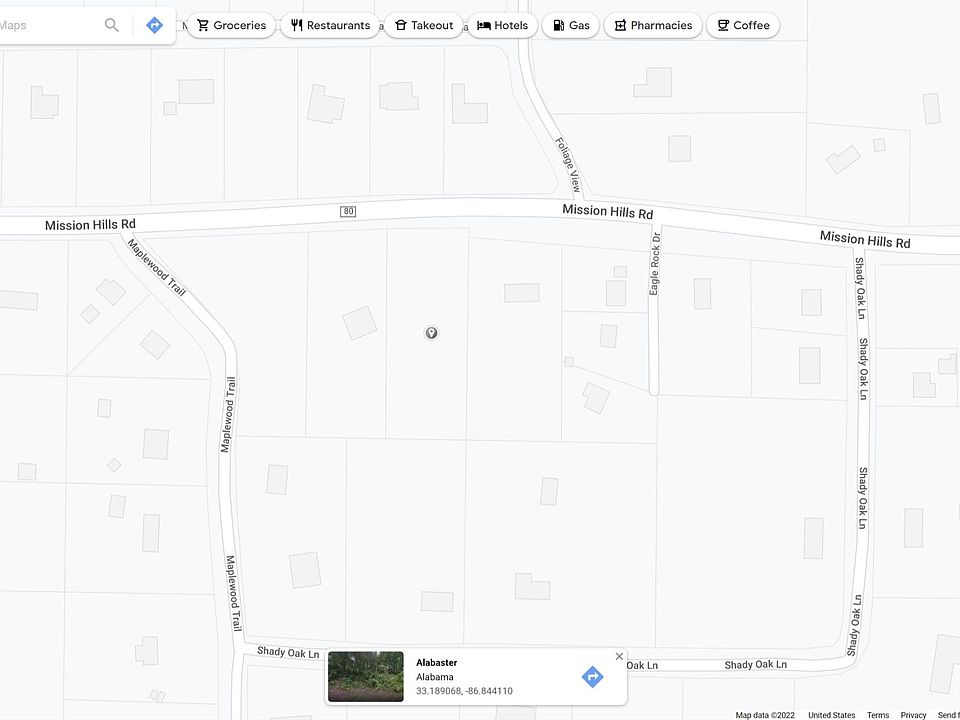The image size is (960, 720).
Task: Show nearby Hotels
Action: tap(503, 25)
